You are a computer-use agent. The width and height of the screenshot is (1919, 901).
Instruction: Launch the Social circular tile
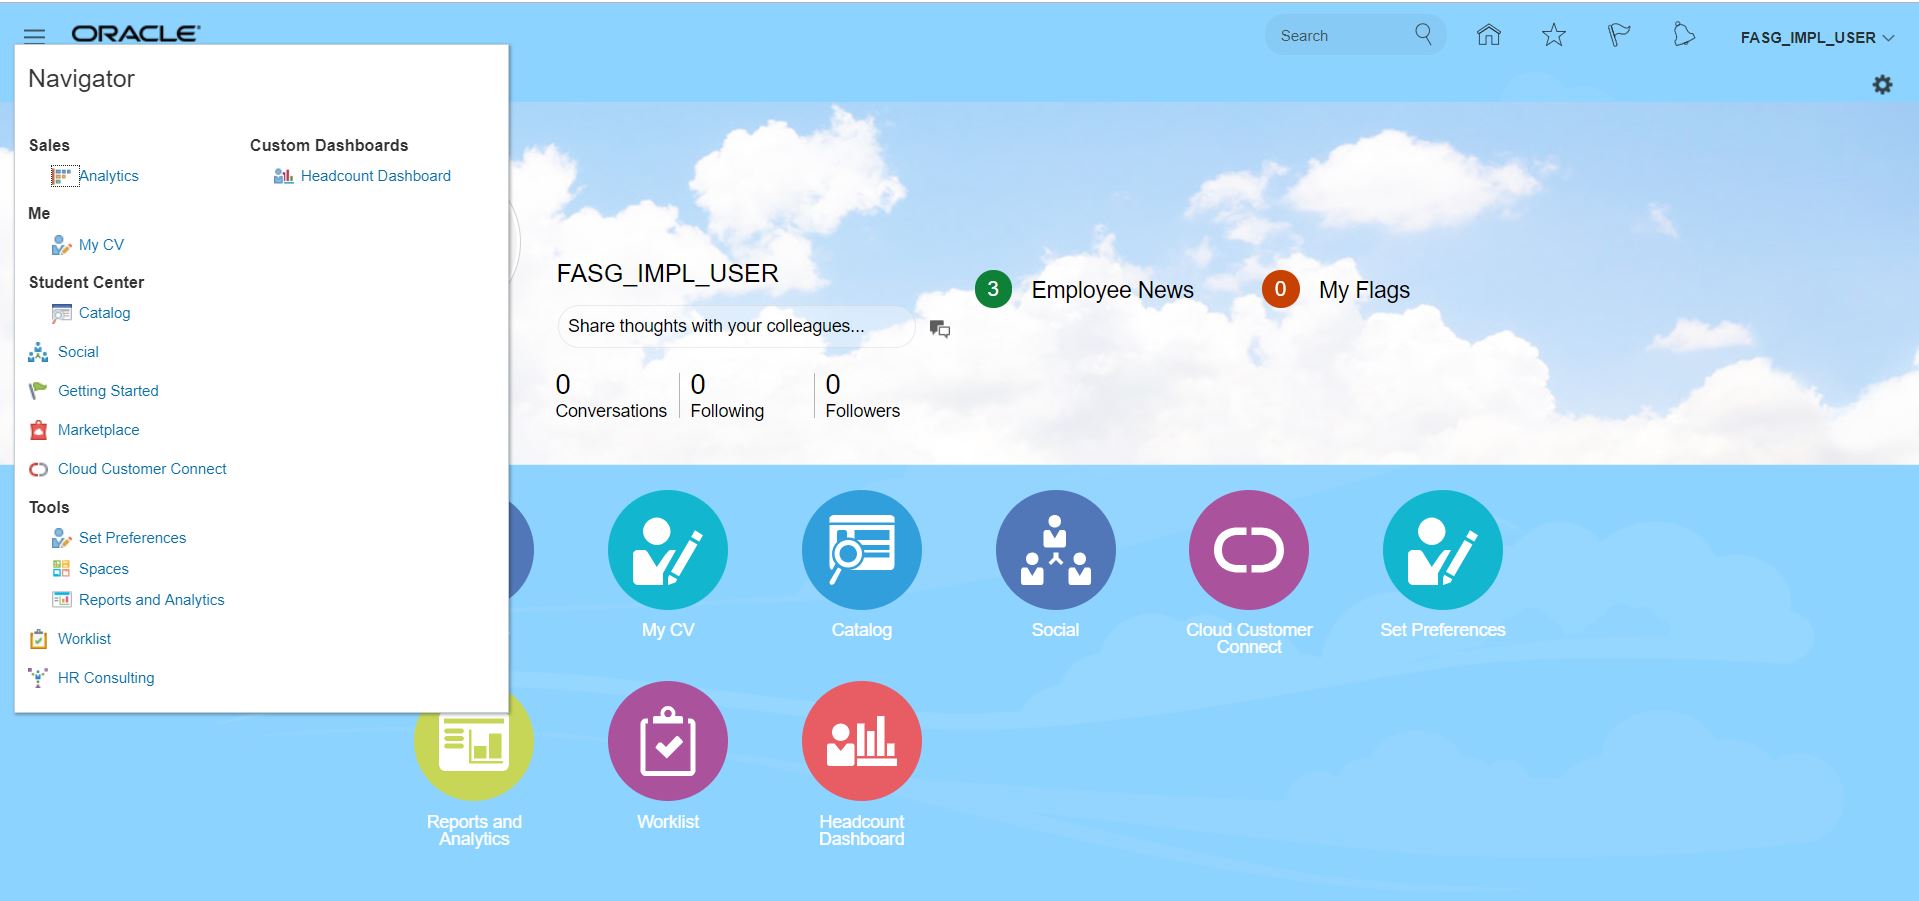(x=1055, y=550)
